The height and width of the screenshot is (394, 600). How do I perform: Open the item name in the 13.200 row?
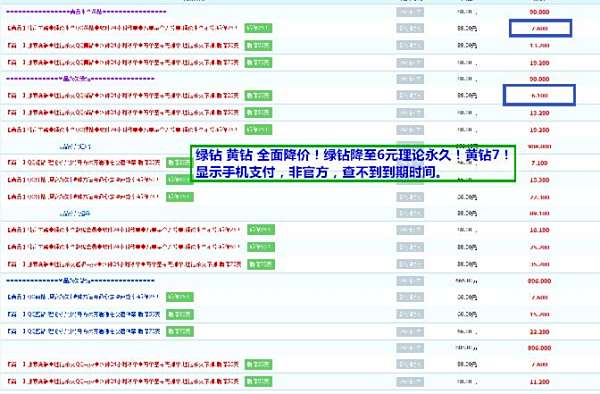pyautogui.click(x=123, y=113)
